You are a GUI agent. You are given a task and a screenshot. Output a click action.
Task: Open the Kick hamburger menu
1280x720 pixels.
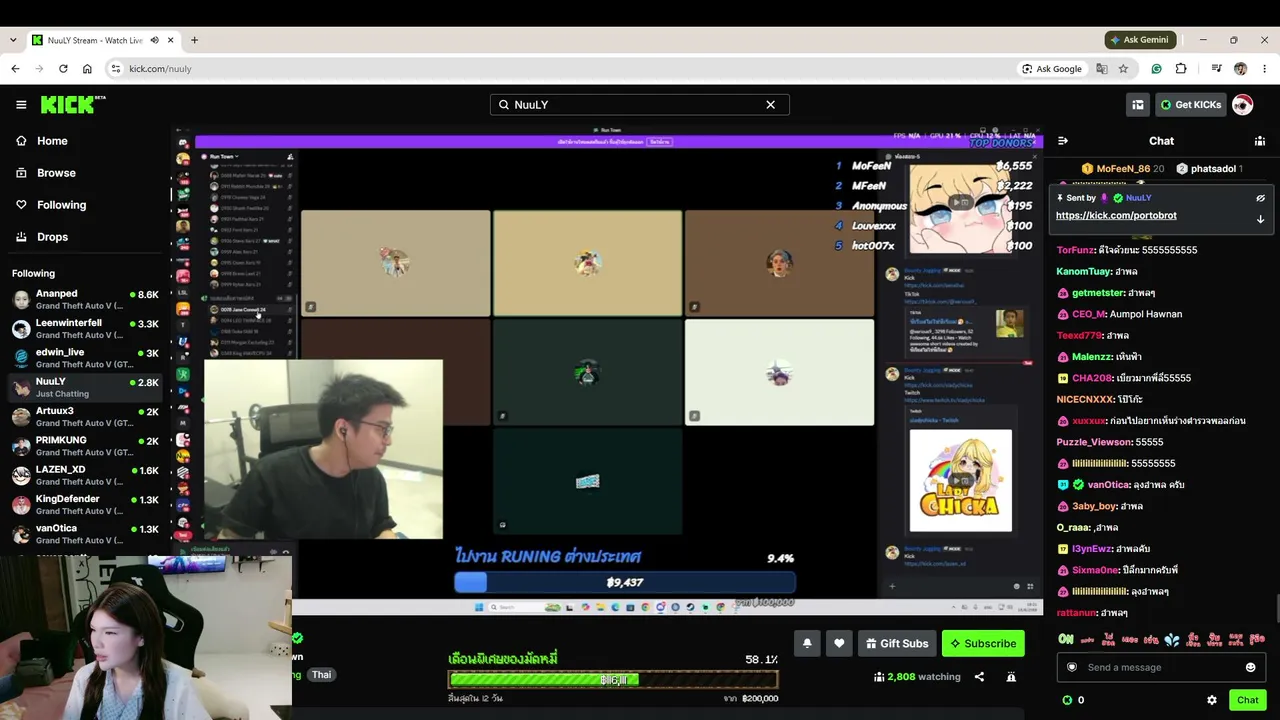click(21, 105)
